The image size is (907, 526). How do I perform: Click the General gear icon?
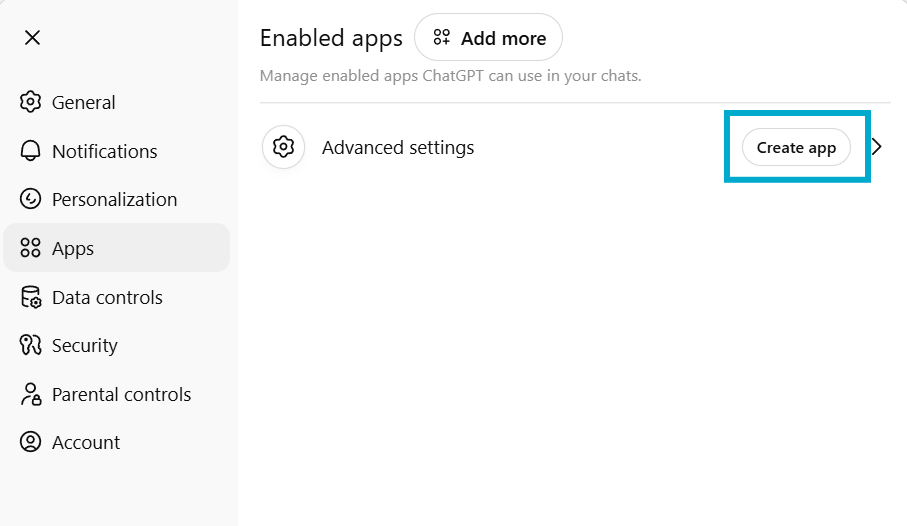(x=31, y=102)
